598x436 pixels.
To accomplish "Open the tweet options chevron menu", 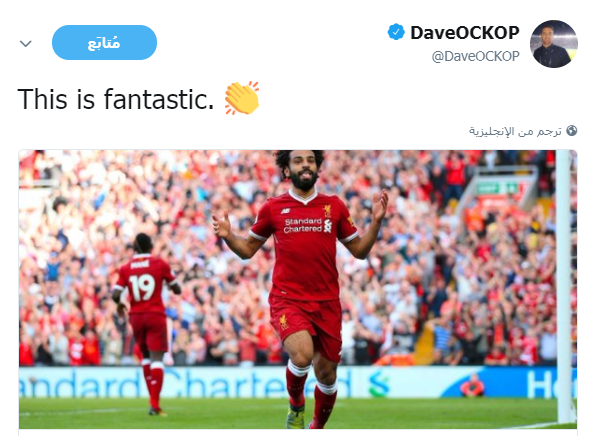I will [26, 43].
